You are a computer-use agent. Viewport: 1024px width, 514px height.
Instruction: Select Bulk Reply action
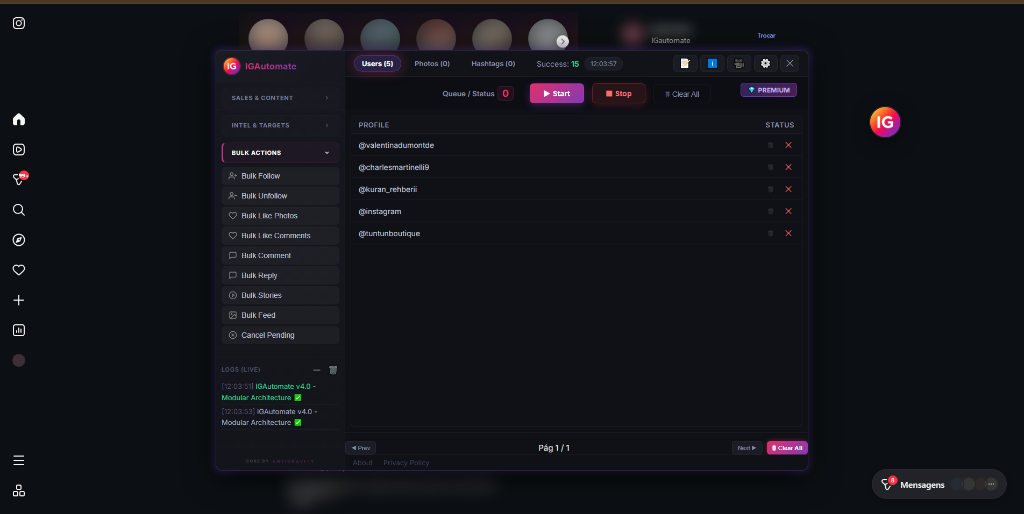tap(280, 276)
